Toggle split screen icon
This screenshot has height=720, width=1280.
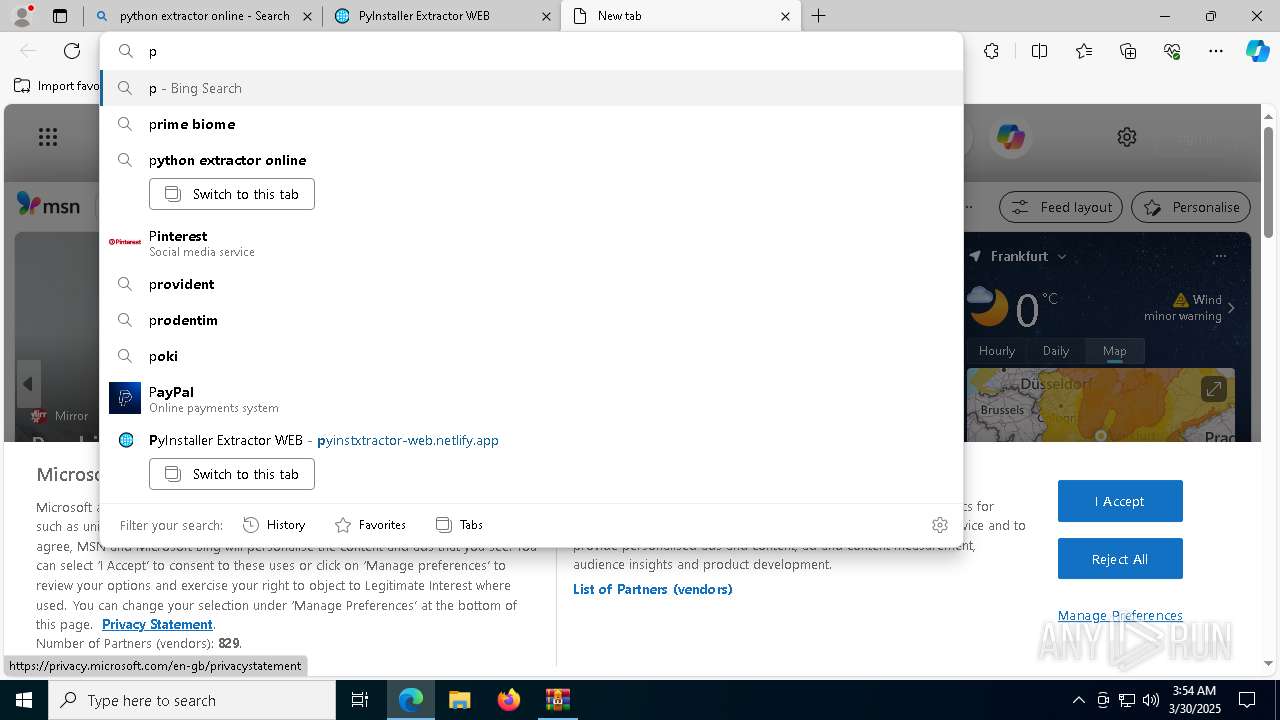point(1039,51)
